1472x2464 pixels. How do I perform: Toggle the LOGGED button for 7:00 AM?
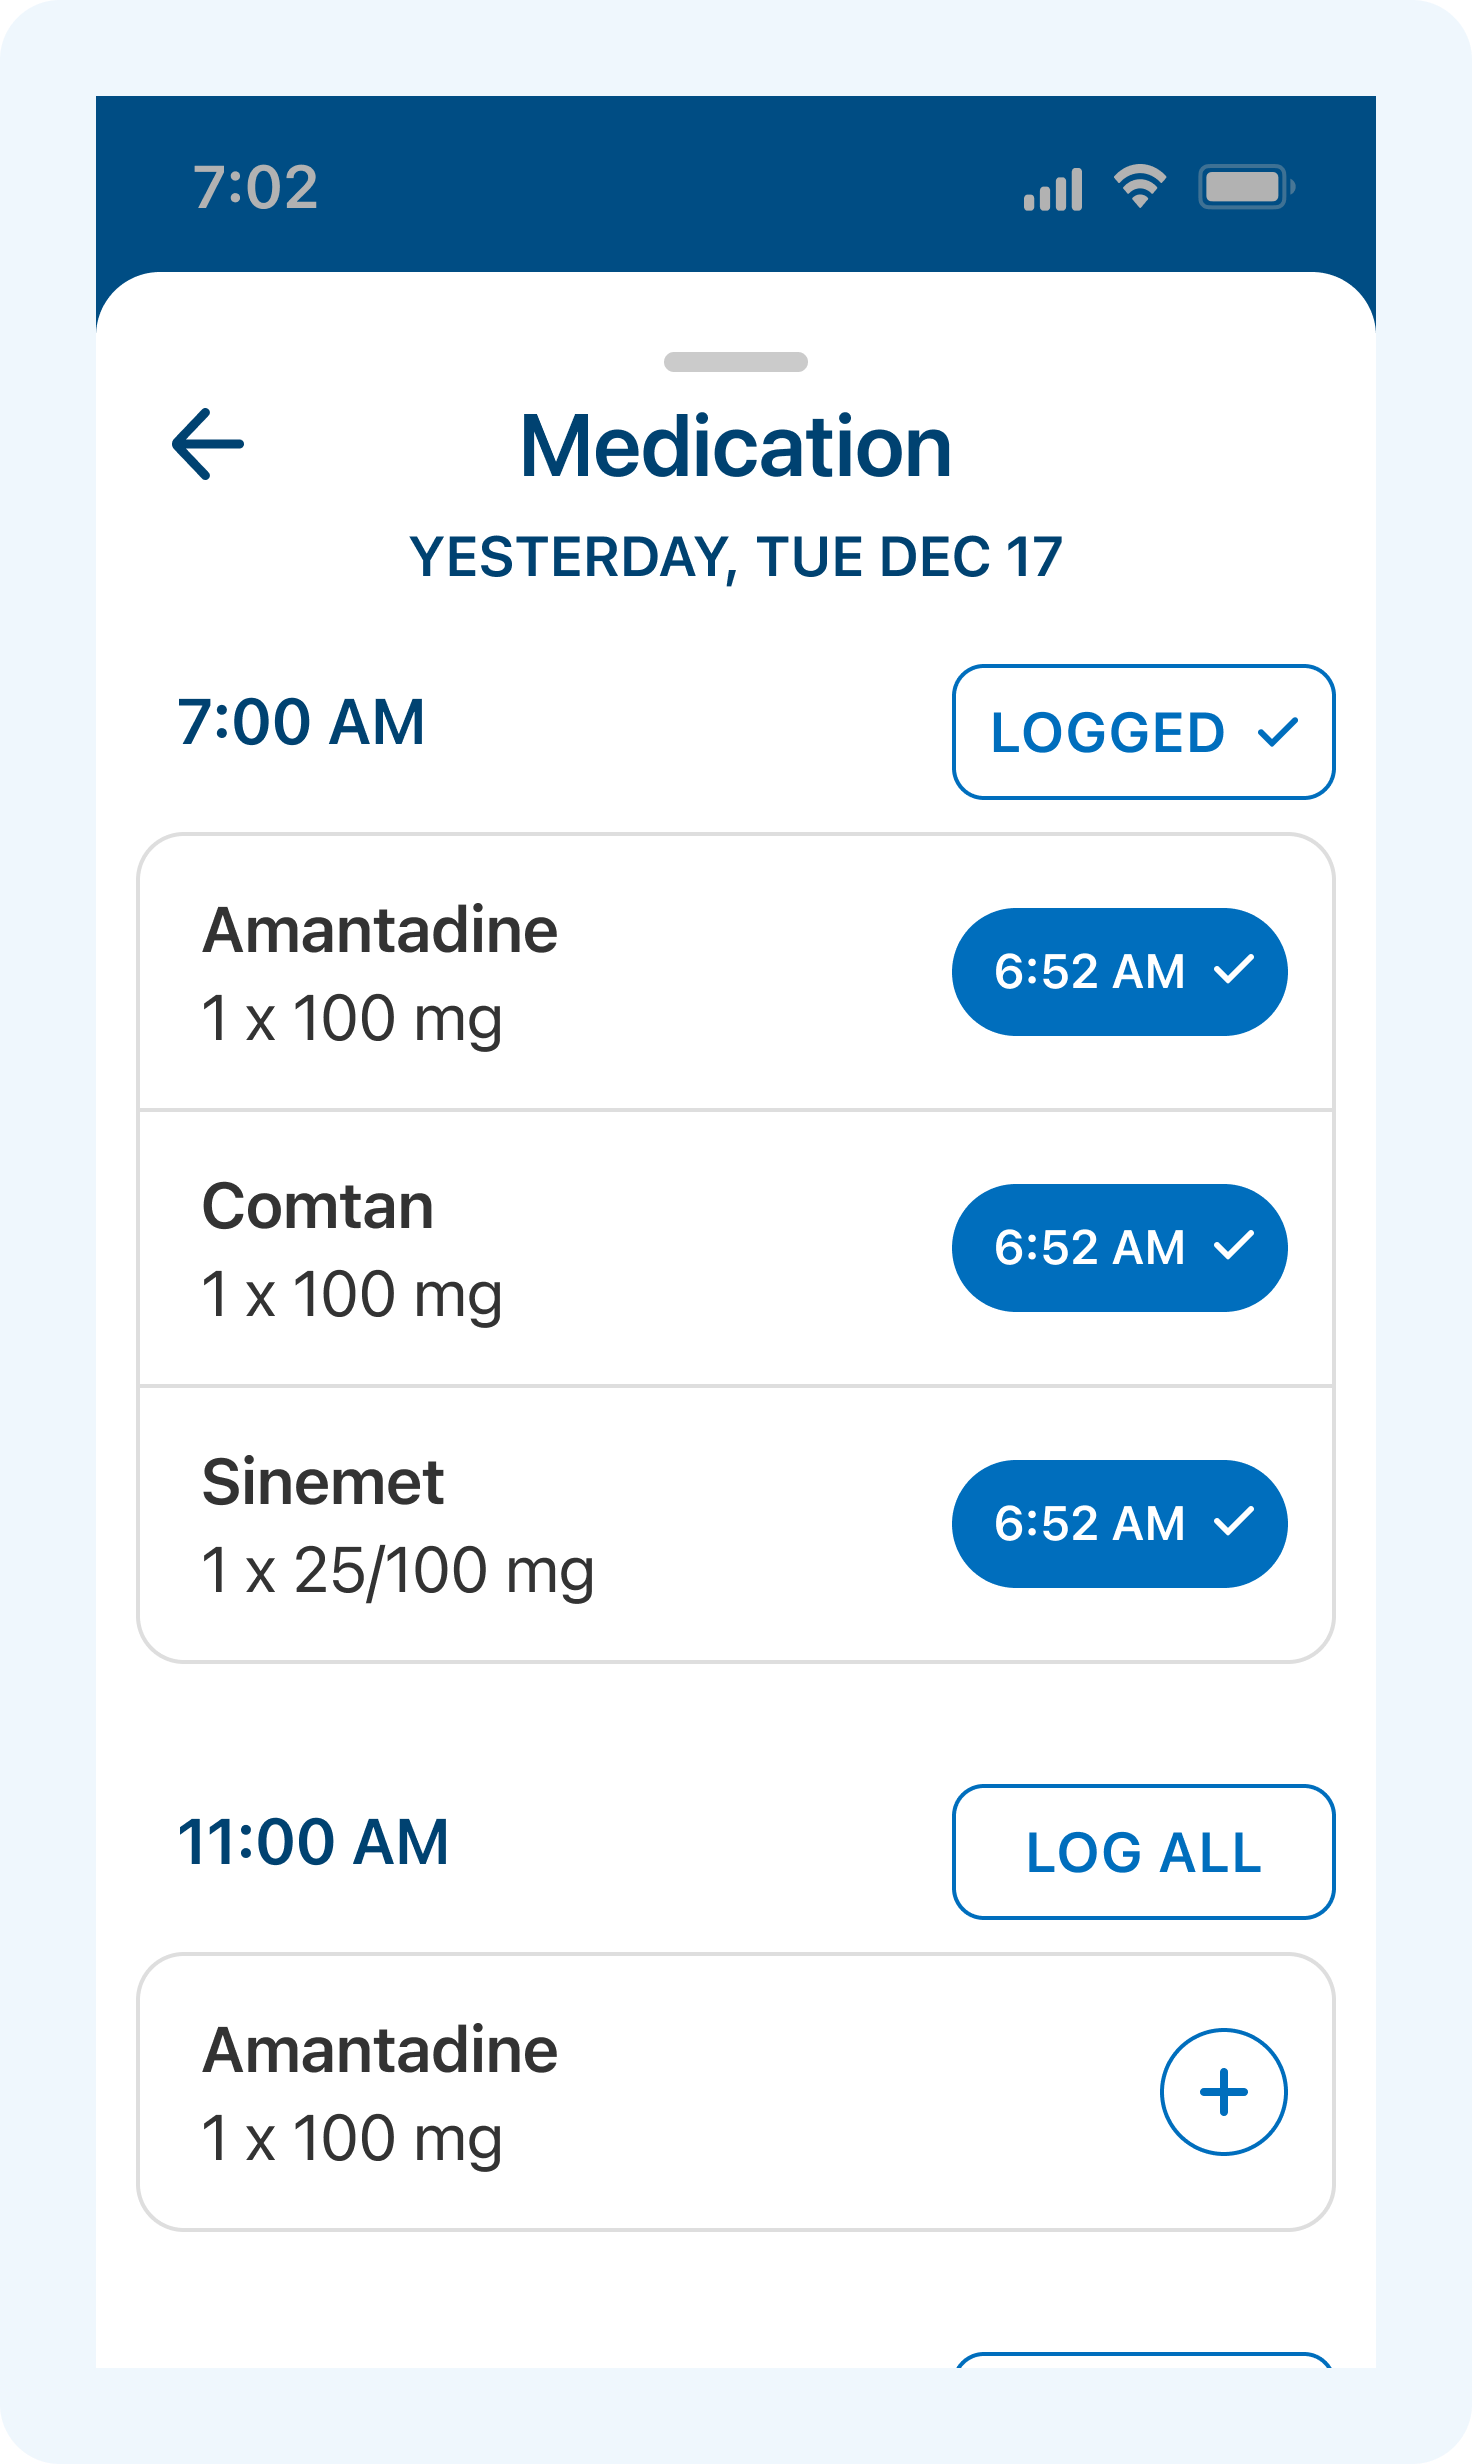(x=1143, y=732)
